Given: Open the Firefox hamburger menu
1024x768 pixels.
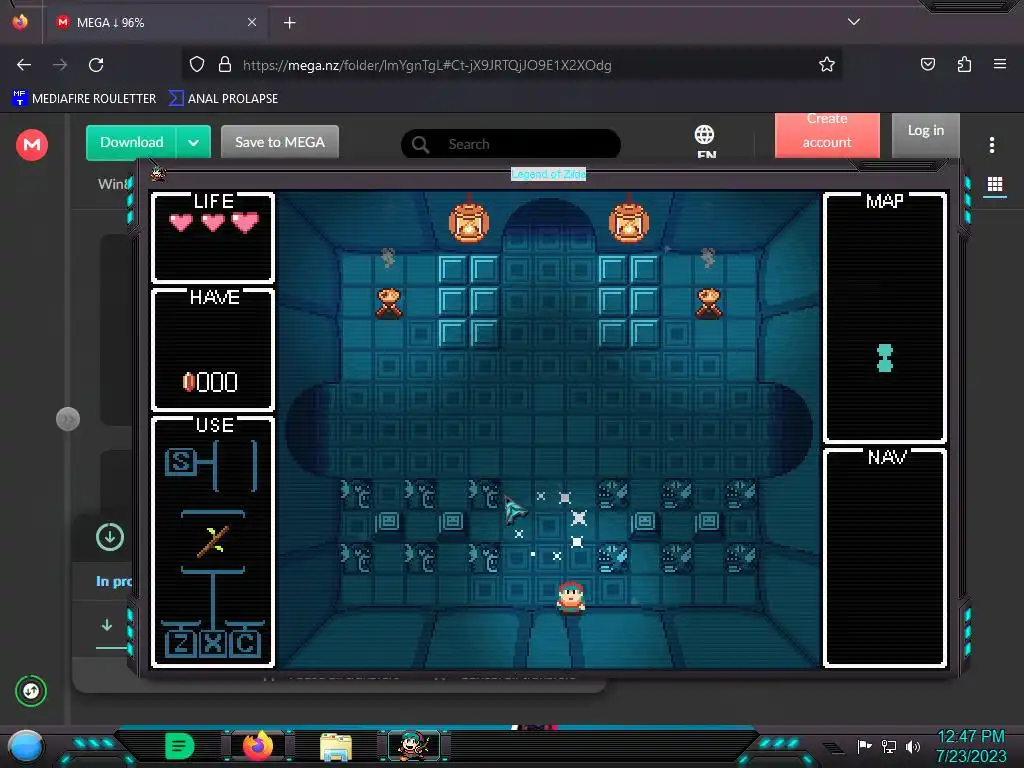Looking at the screenshot, I should coord(999,64).
